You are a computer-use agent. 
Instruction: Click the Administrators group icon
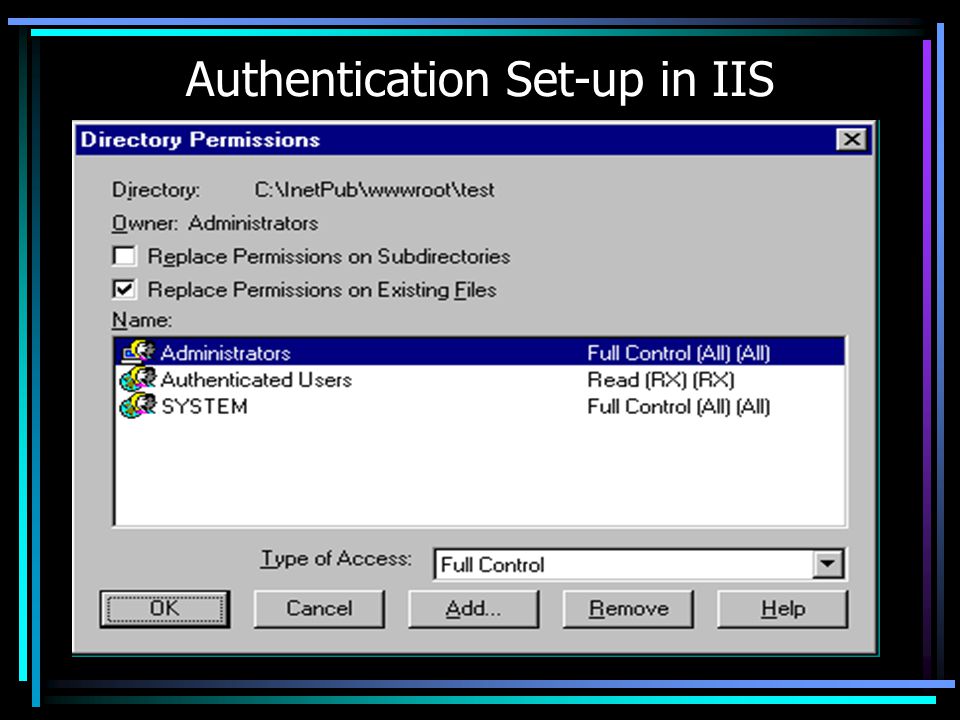coord(138,351)
